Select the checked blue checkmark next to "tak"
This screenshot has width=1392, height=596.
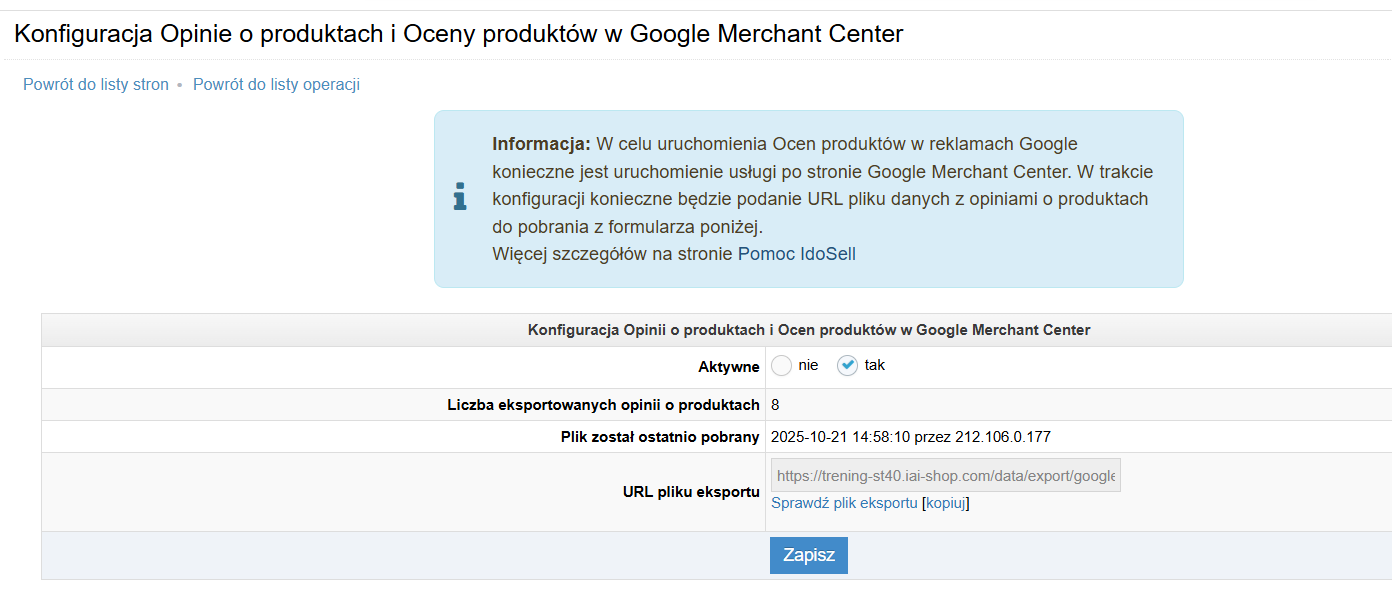(847, 366)
